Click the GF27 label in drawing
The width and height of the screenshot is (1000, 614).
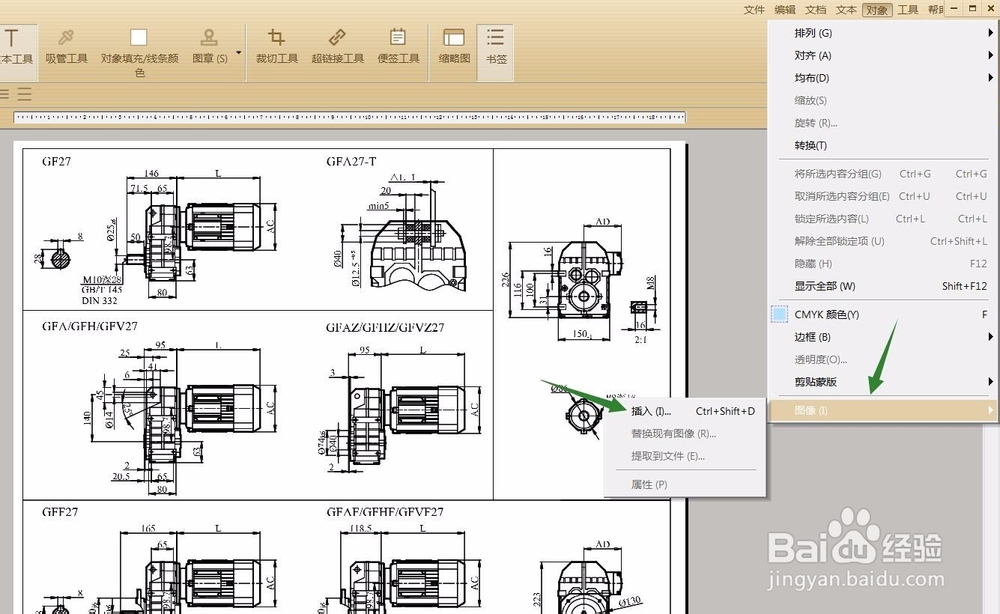(x=56, y=161)
